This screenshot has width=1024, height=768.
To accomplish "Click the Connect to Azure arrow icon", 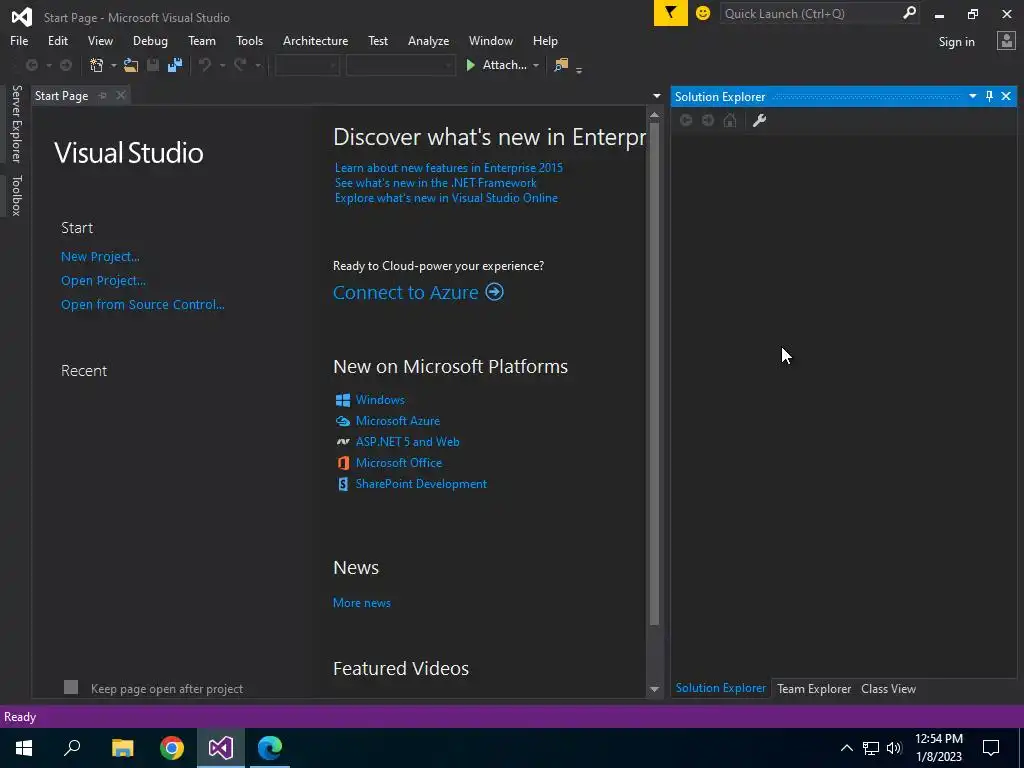I will (494, 291).
